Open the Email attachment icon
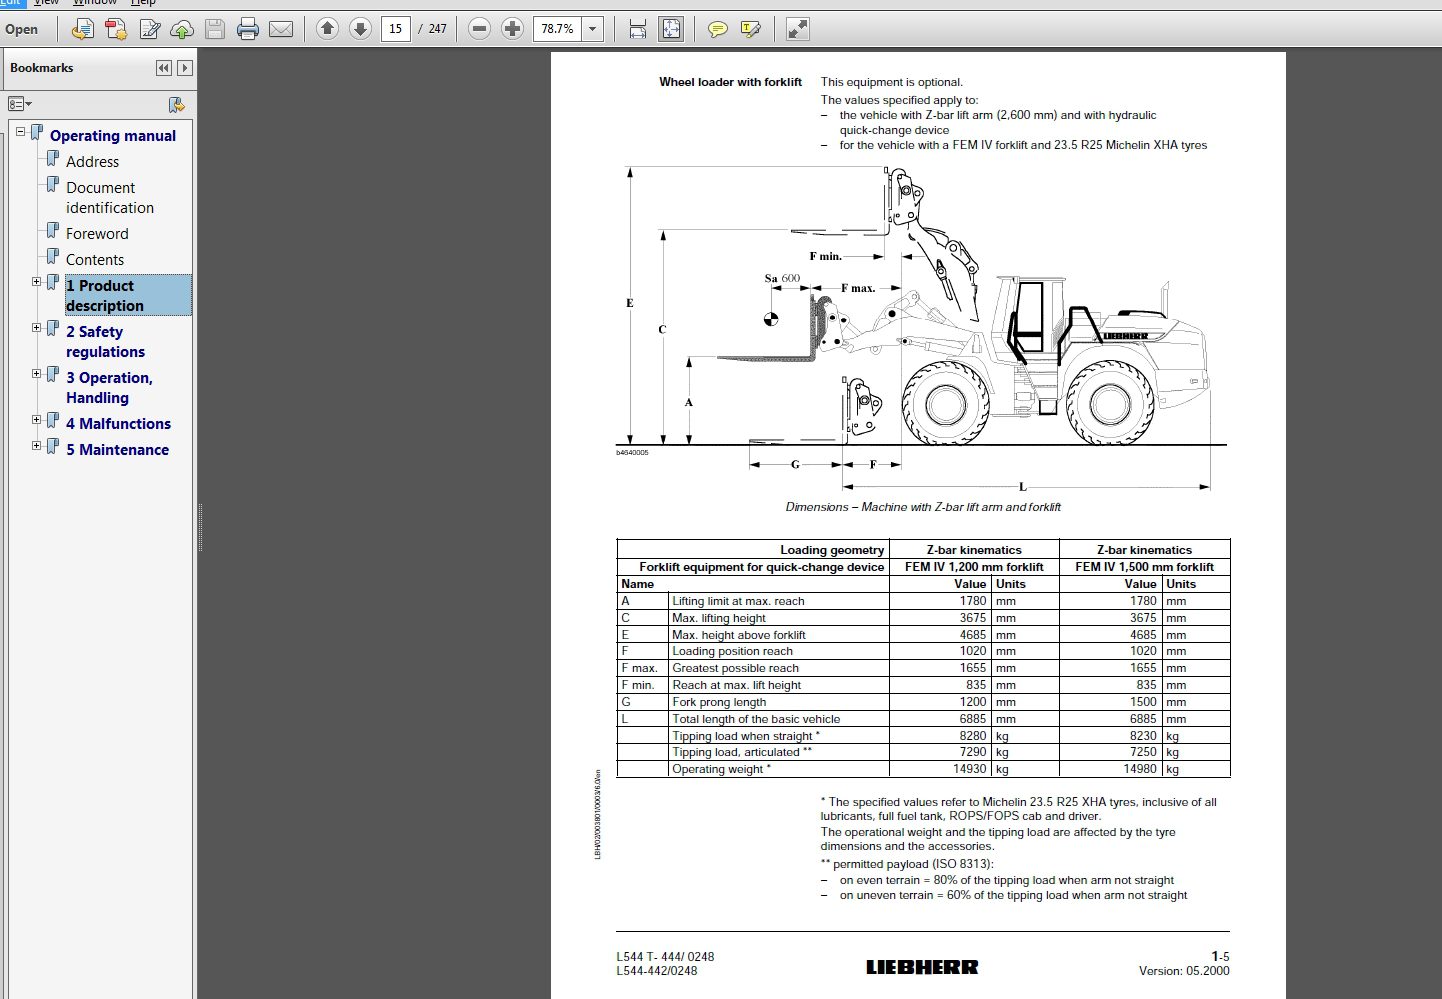This screenshot has width=1442, height=999. [x=281, y=29]
